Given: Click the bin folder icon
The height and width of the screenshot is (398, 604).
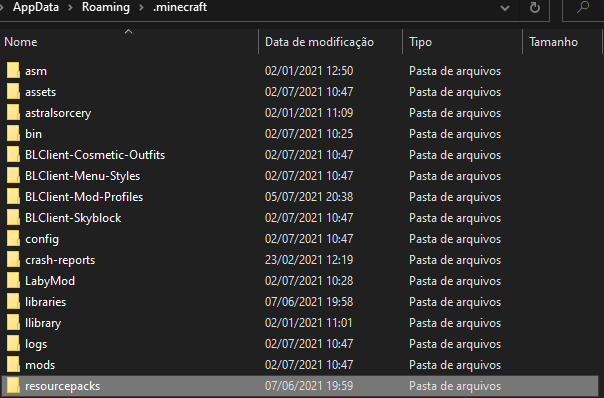Looking at the screenshot, I should (13, 134).
